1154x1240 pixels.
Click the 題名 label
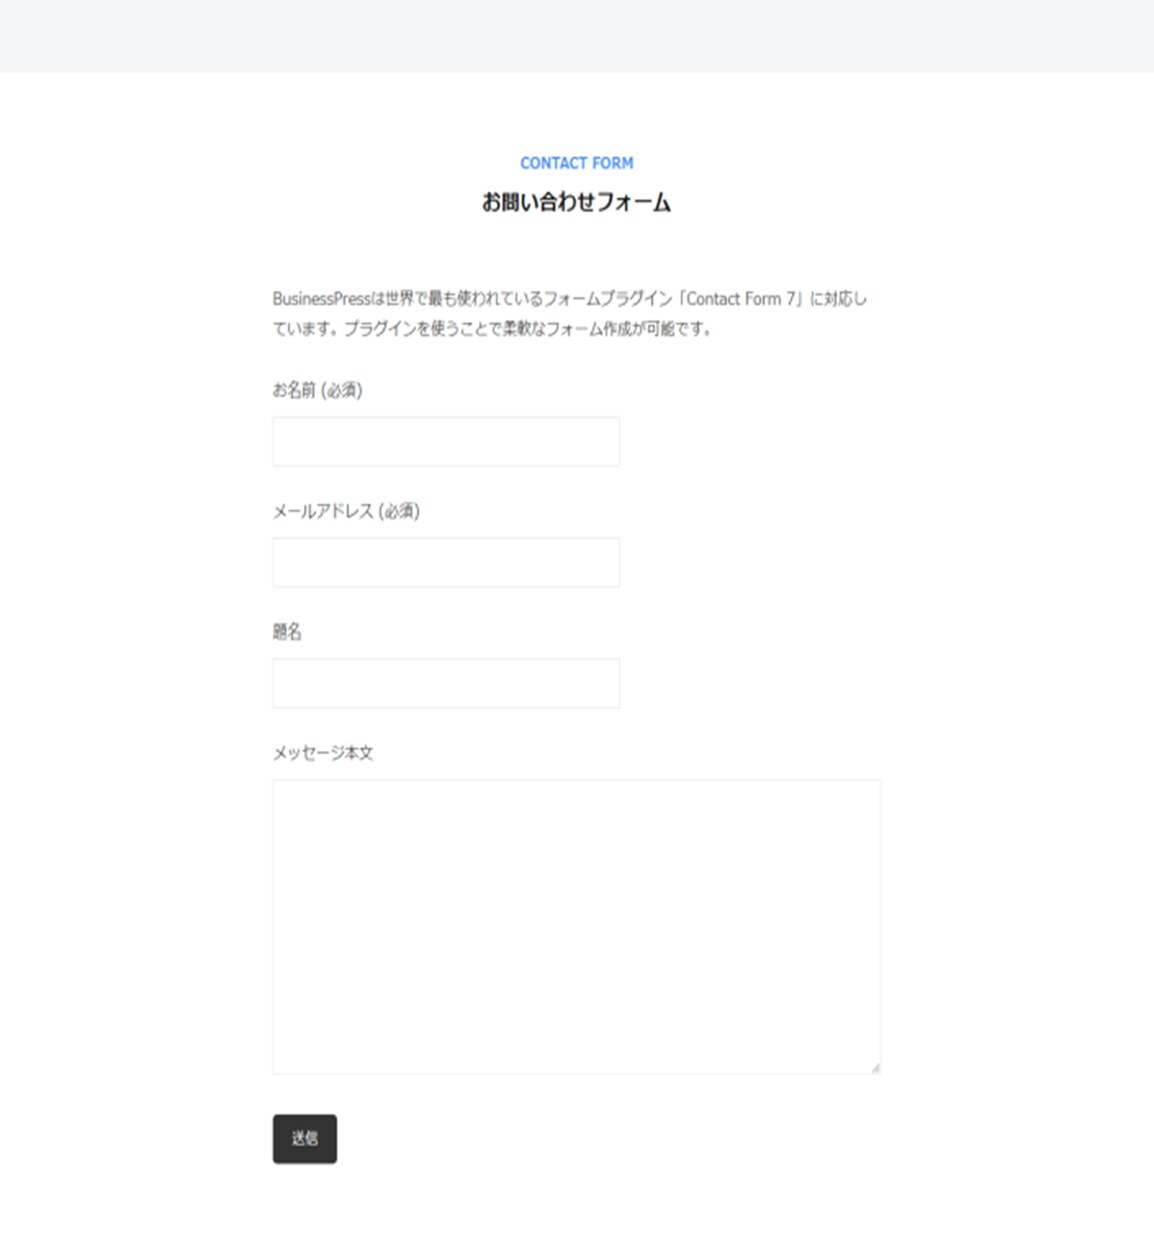287,632
